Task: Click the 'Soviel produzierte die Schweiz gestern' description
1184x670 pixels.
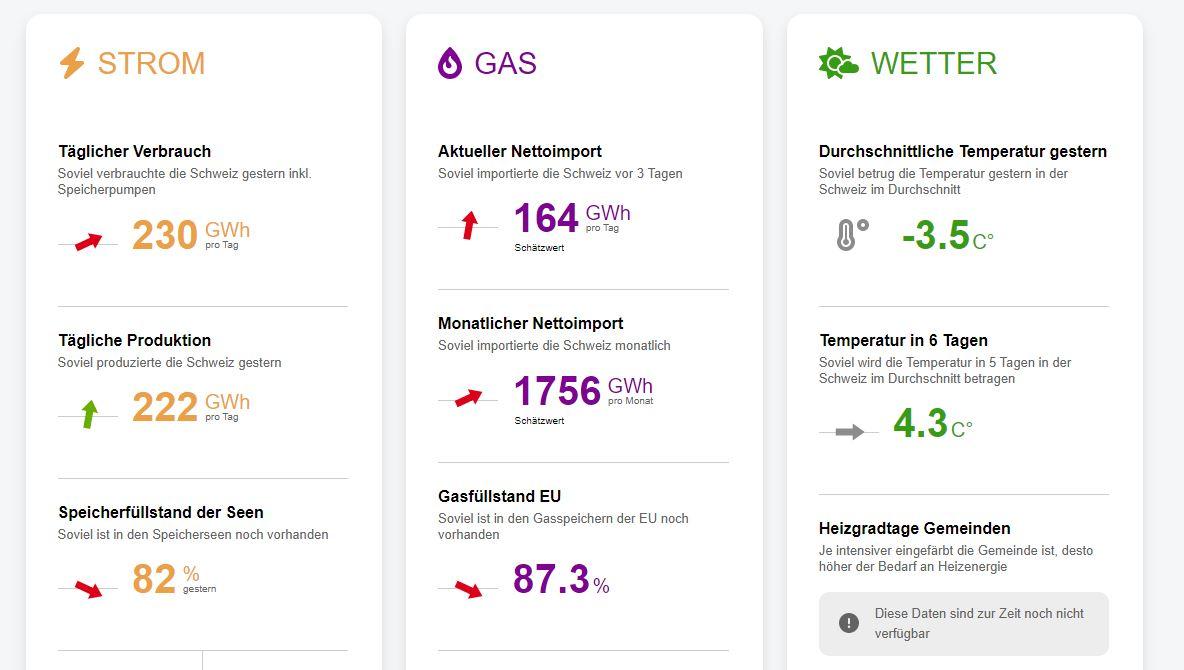Action: tap(169, 363)
